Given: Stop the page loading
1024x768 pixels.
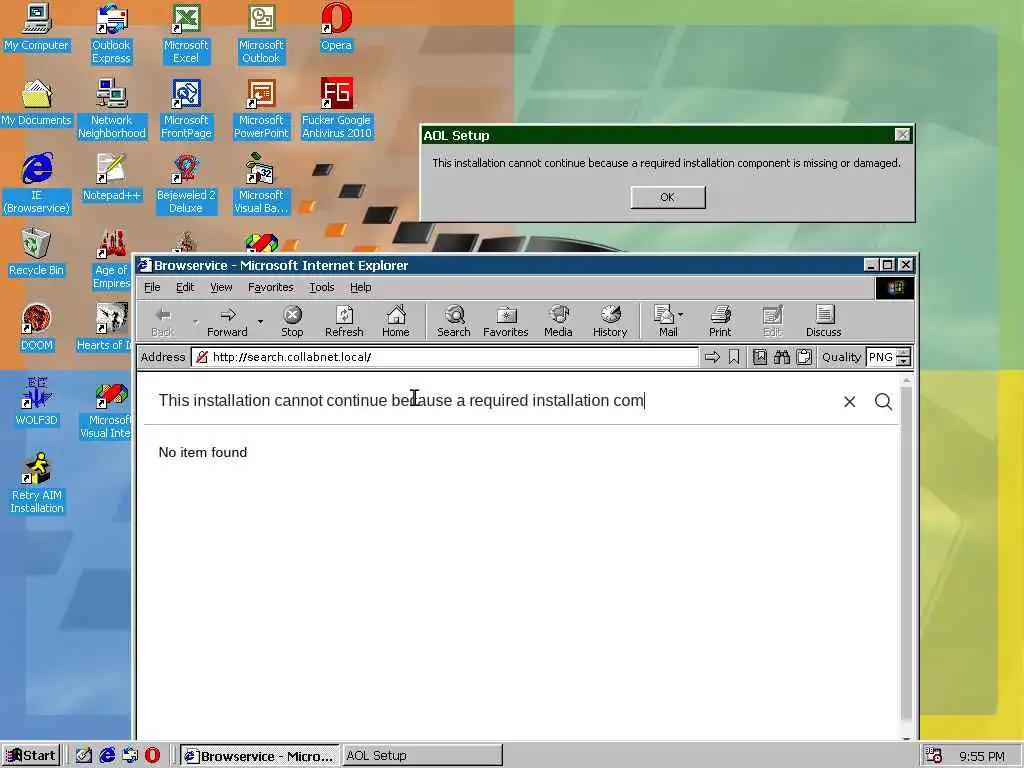Looking at the screenshot, I should pos(292,321).
